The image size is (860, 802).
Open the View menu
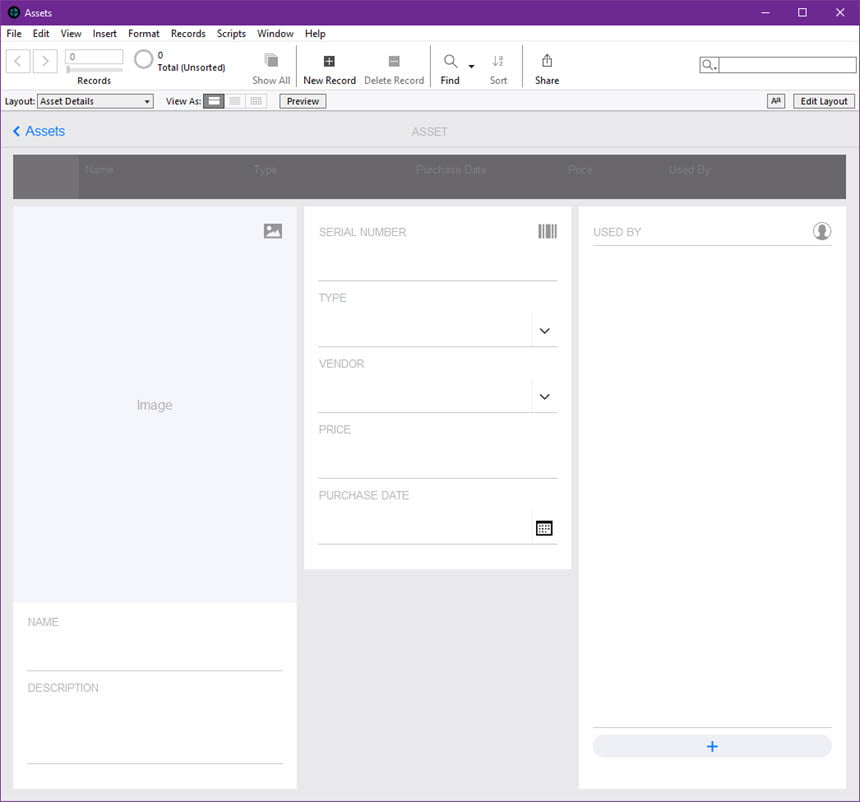pos(71,33)
